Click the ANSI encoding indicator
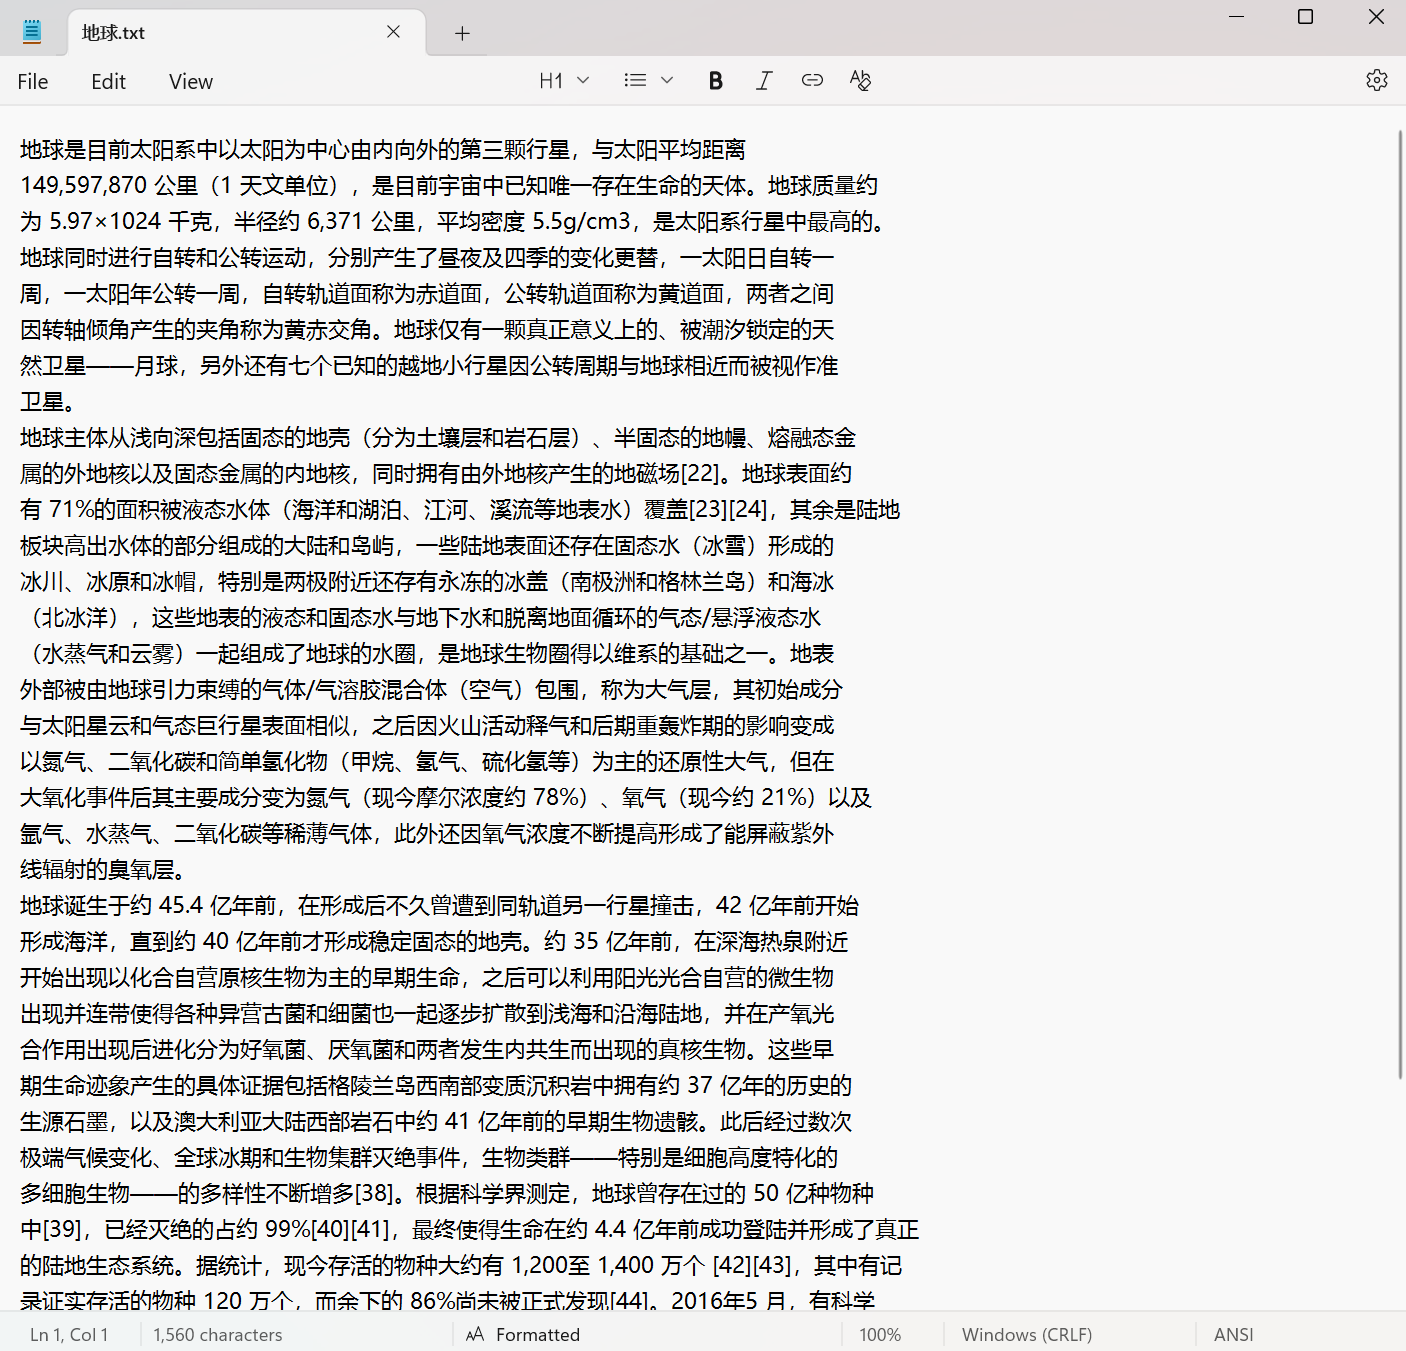Viewport: 1406px width, 1351px height. (1233, 1334)
